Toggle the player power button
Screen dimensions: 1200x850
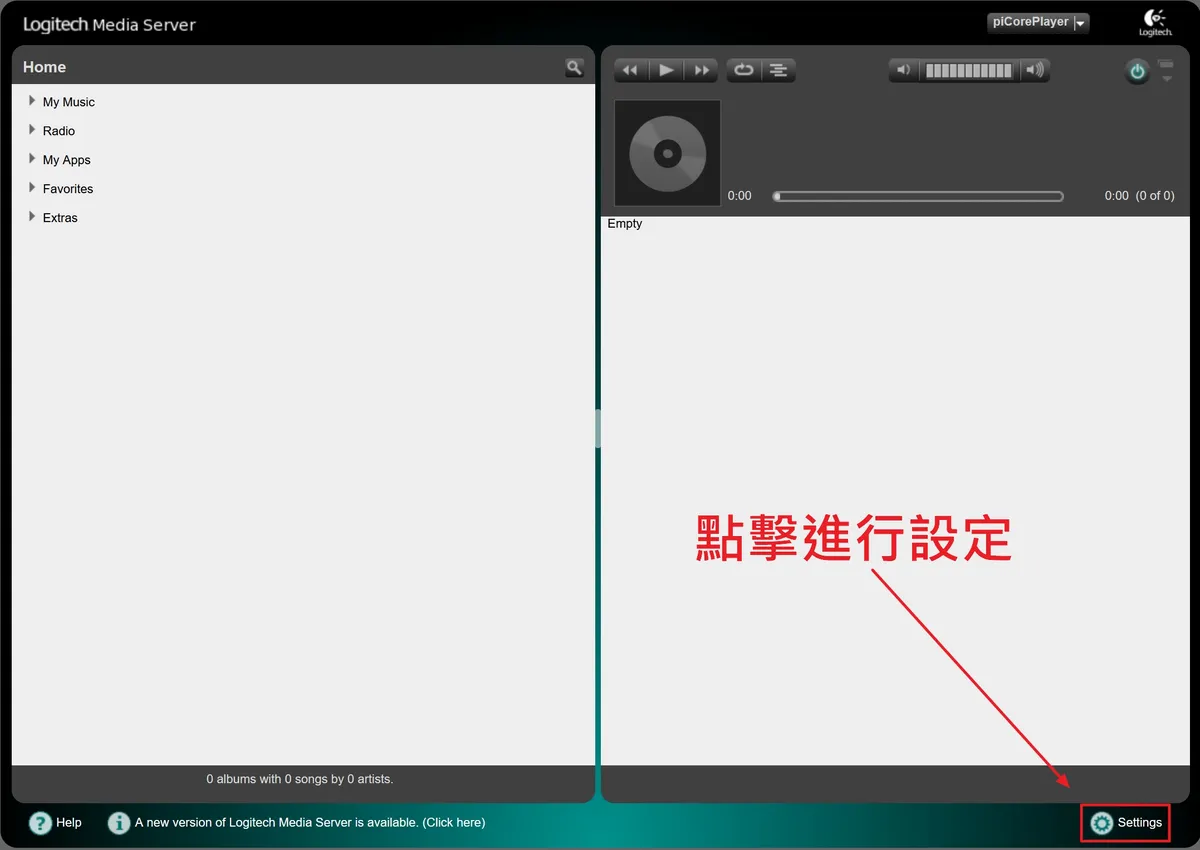point(1137,71)
